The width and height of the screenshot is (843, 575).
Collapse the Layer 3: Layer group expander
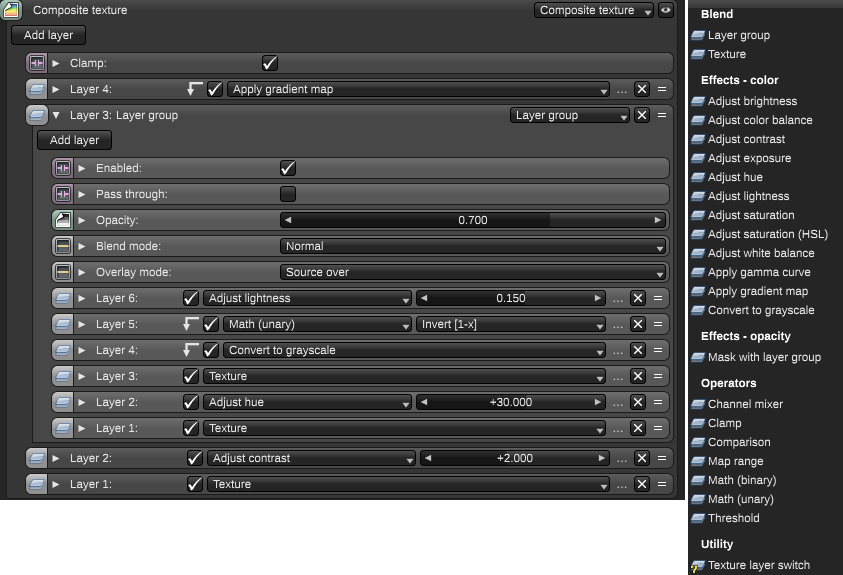(x=56, y=114)
